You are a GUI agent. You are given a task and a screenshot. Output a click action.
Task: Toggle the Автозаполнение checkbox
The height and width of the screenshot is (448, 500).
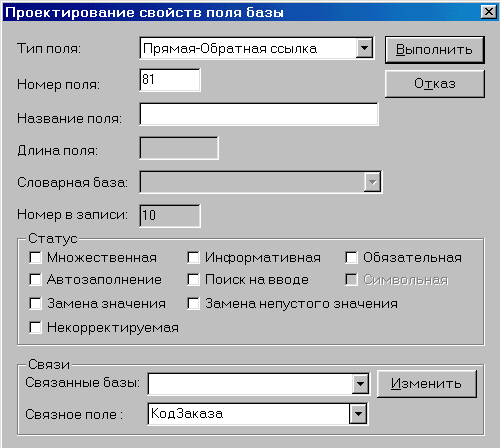(x=35, y=280)
